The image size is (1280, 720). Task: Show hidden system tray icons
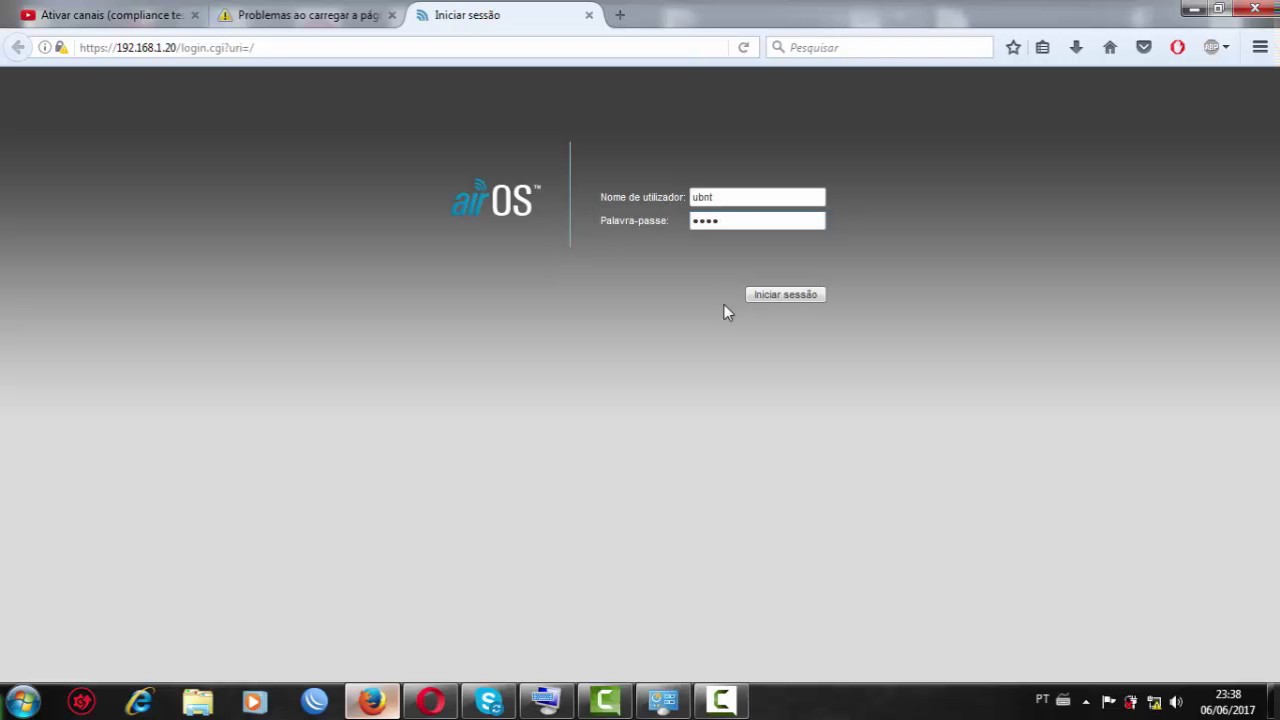1086,702
